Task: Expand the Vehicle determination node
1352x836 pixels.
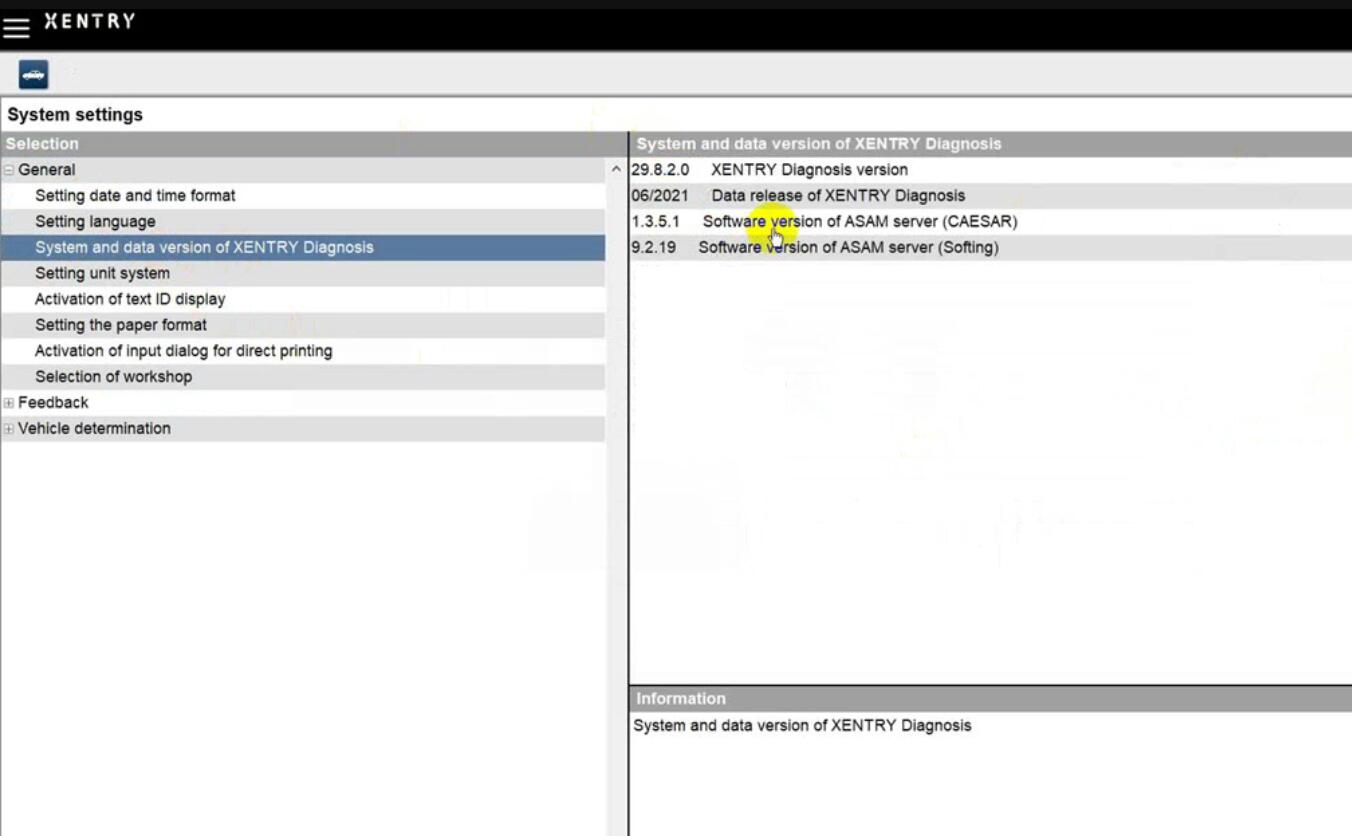Action: point(9,429)
